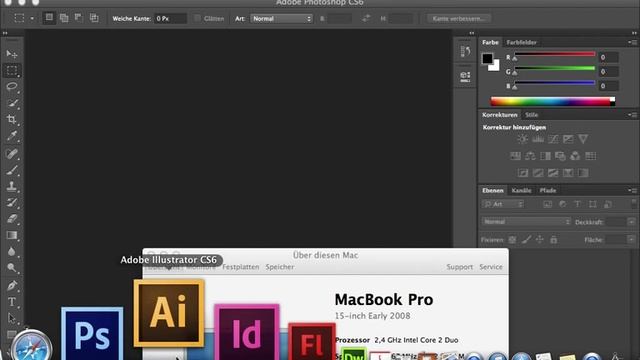The height and width of the screenshot is (360, 640).
Task: Select the Rectangular Marquee tool in toolbox
Action: (x=12, y=70)
